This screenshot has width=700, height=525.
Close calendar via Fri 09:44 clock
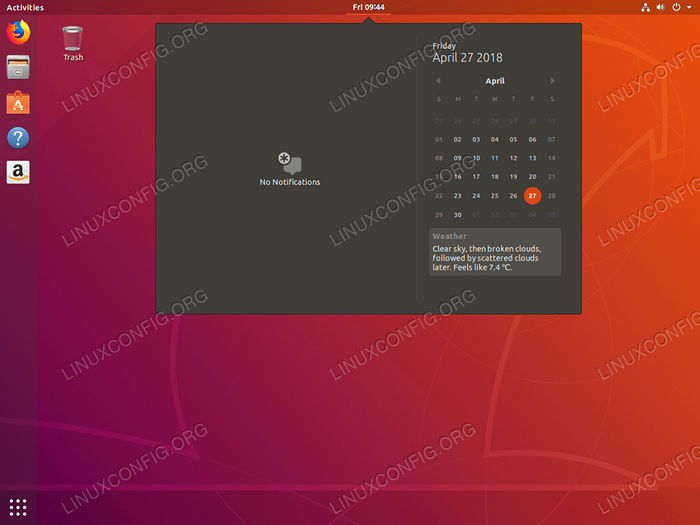tap(368, 7)
